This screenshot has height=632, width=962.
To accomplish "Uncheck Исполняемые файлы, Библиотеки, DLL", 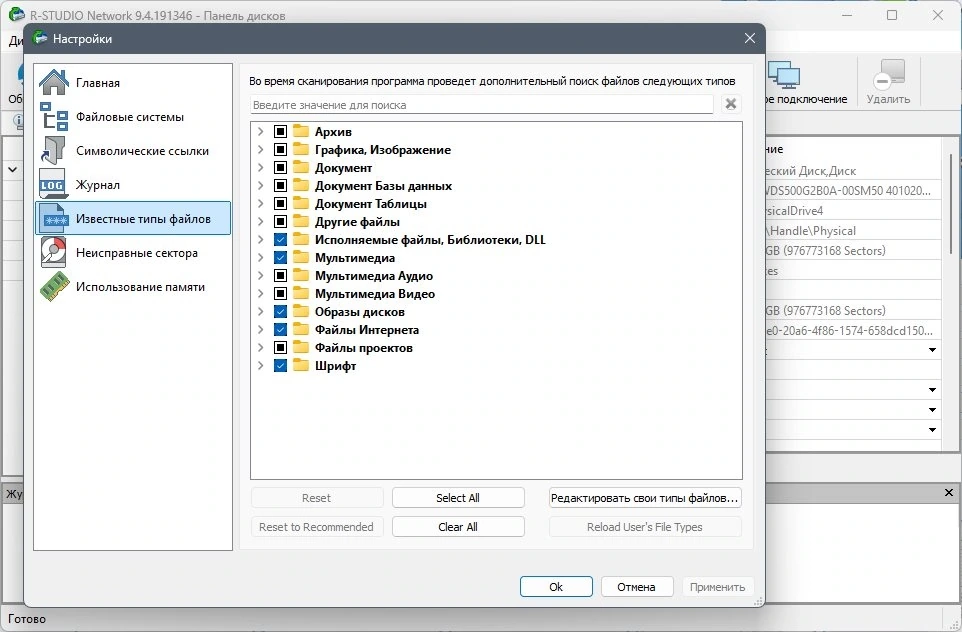I will click(280, 239).
